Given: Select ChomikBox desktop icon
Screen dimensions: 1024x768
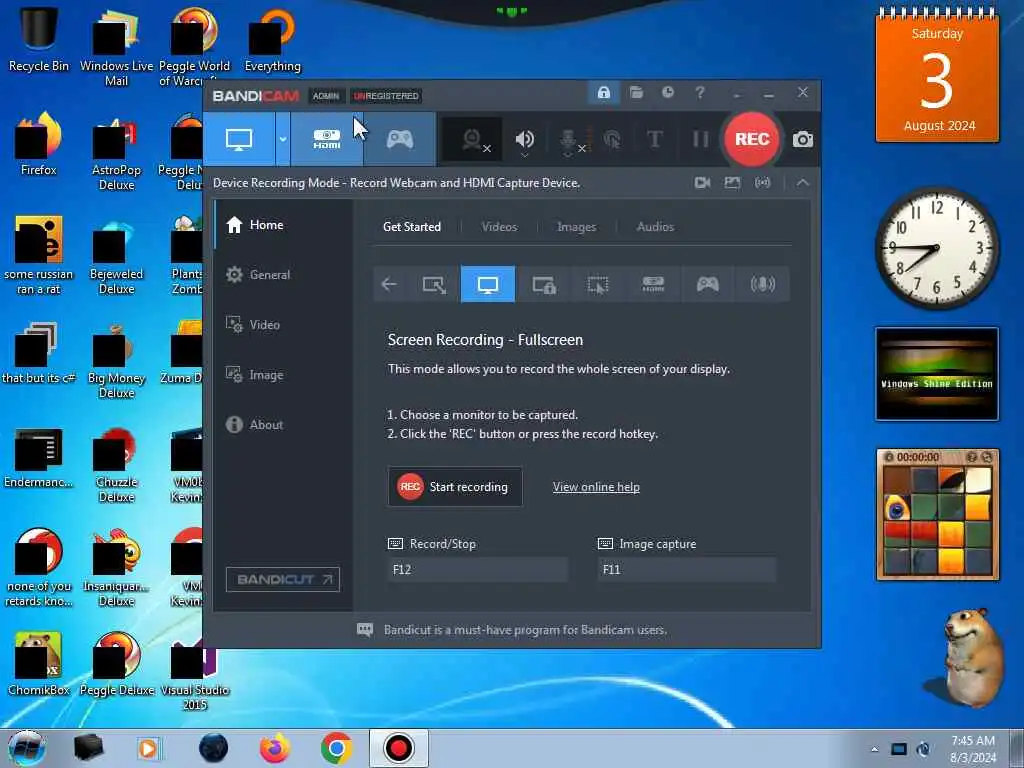Looking at the screenshot, I should (38, 664).
